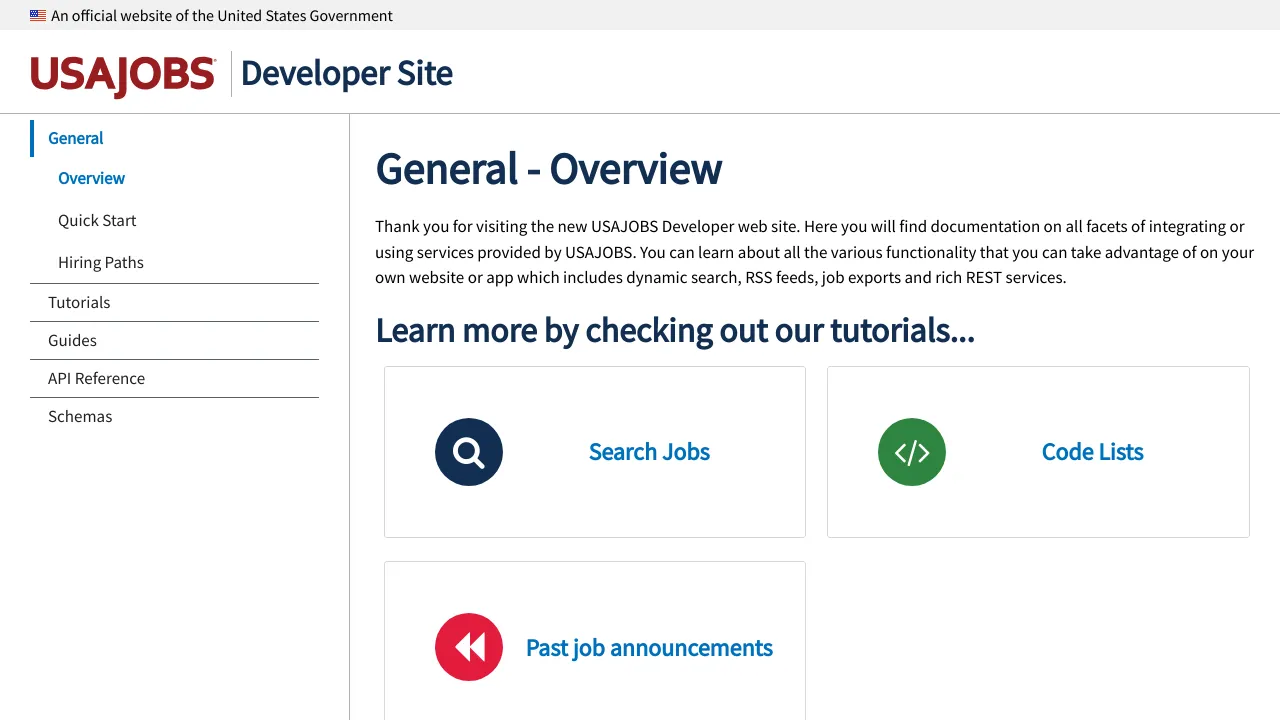
Task: Open Quick Start page
Action: [97, 220]
